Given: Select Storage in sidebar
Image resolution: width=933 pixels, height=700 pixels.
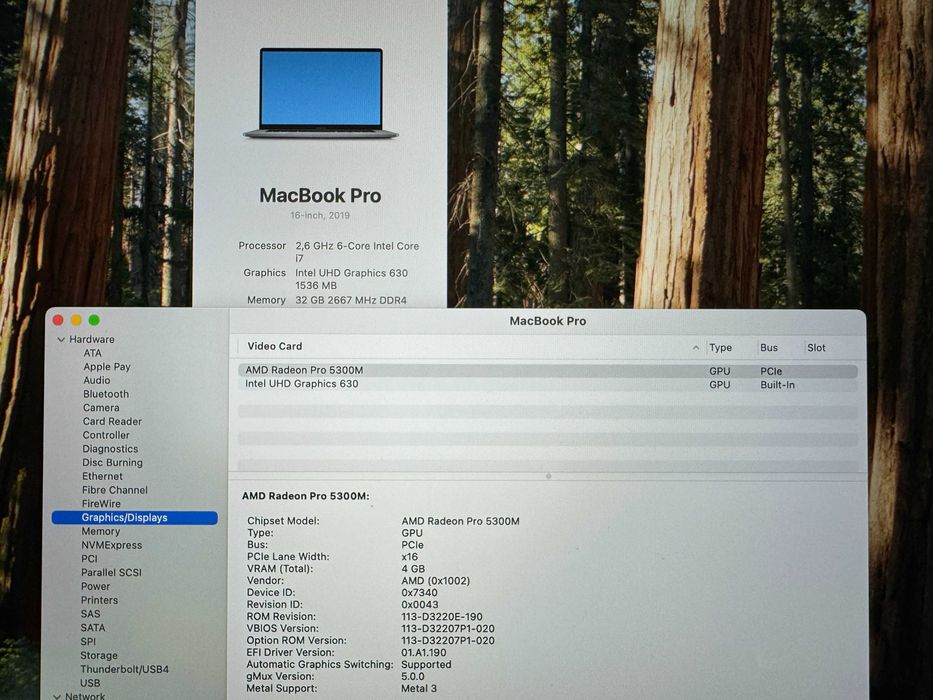Looking at the screenshot, I should coord(99,655).
